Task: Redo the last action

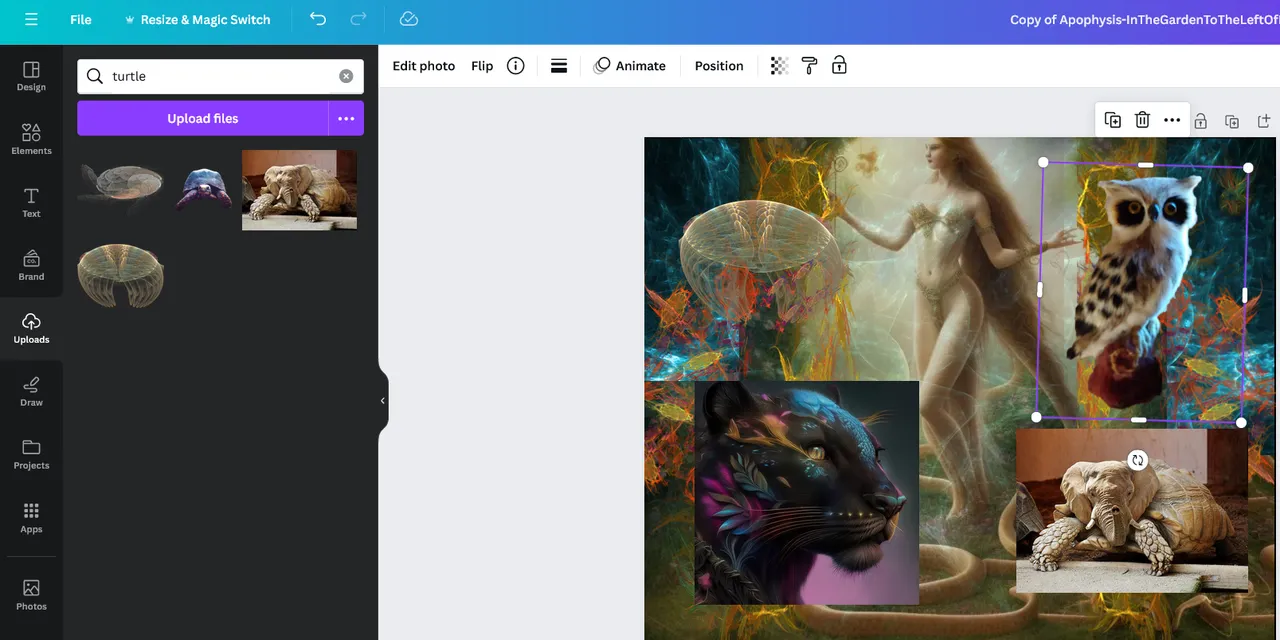Action: (358, 19)
